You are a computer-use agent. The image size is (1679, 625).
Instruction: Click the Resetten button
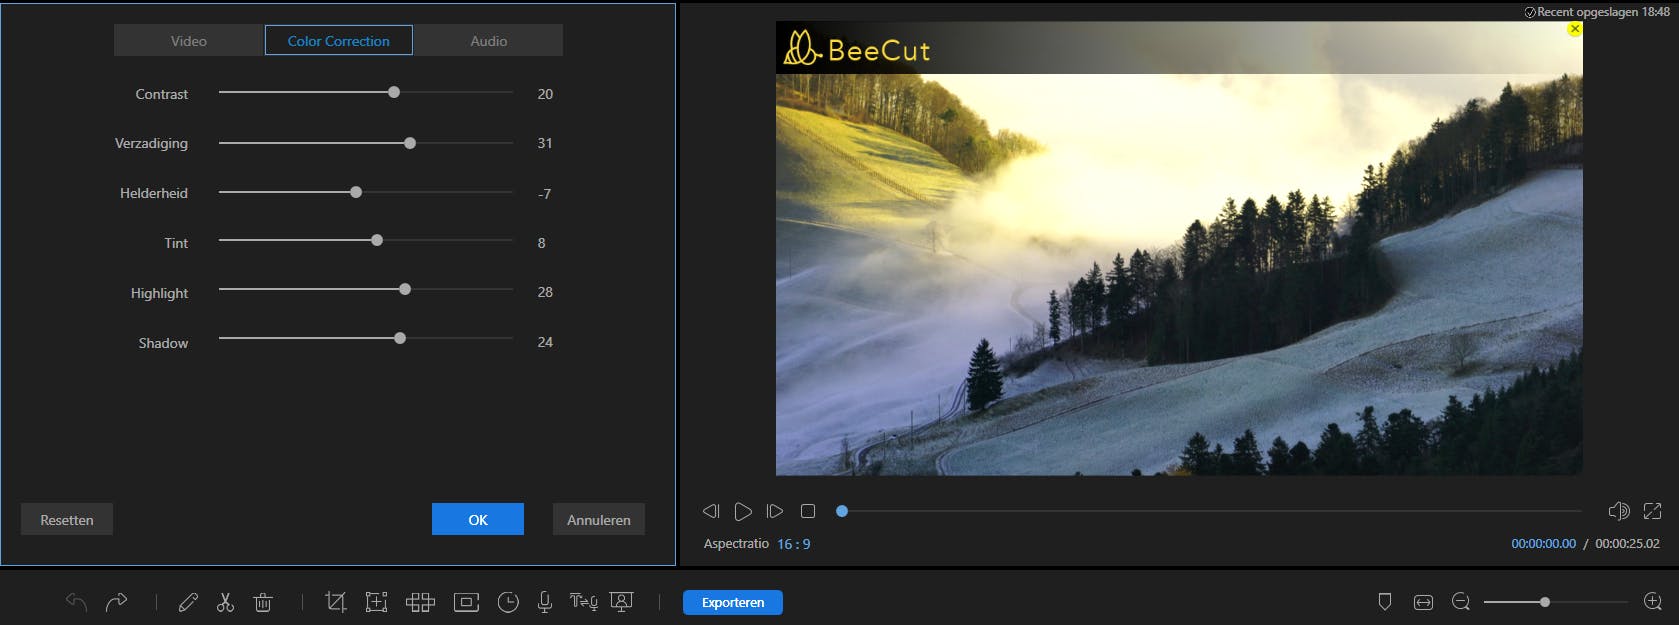click(x=67, y=520)
